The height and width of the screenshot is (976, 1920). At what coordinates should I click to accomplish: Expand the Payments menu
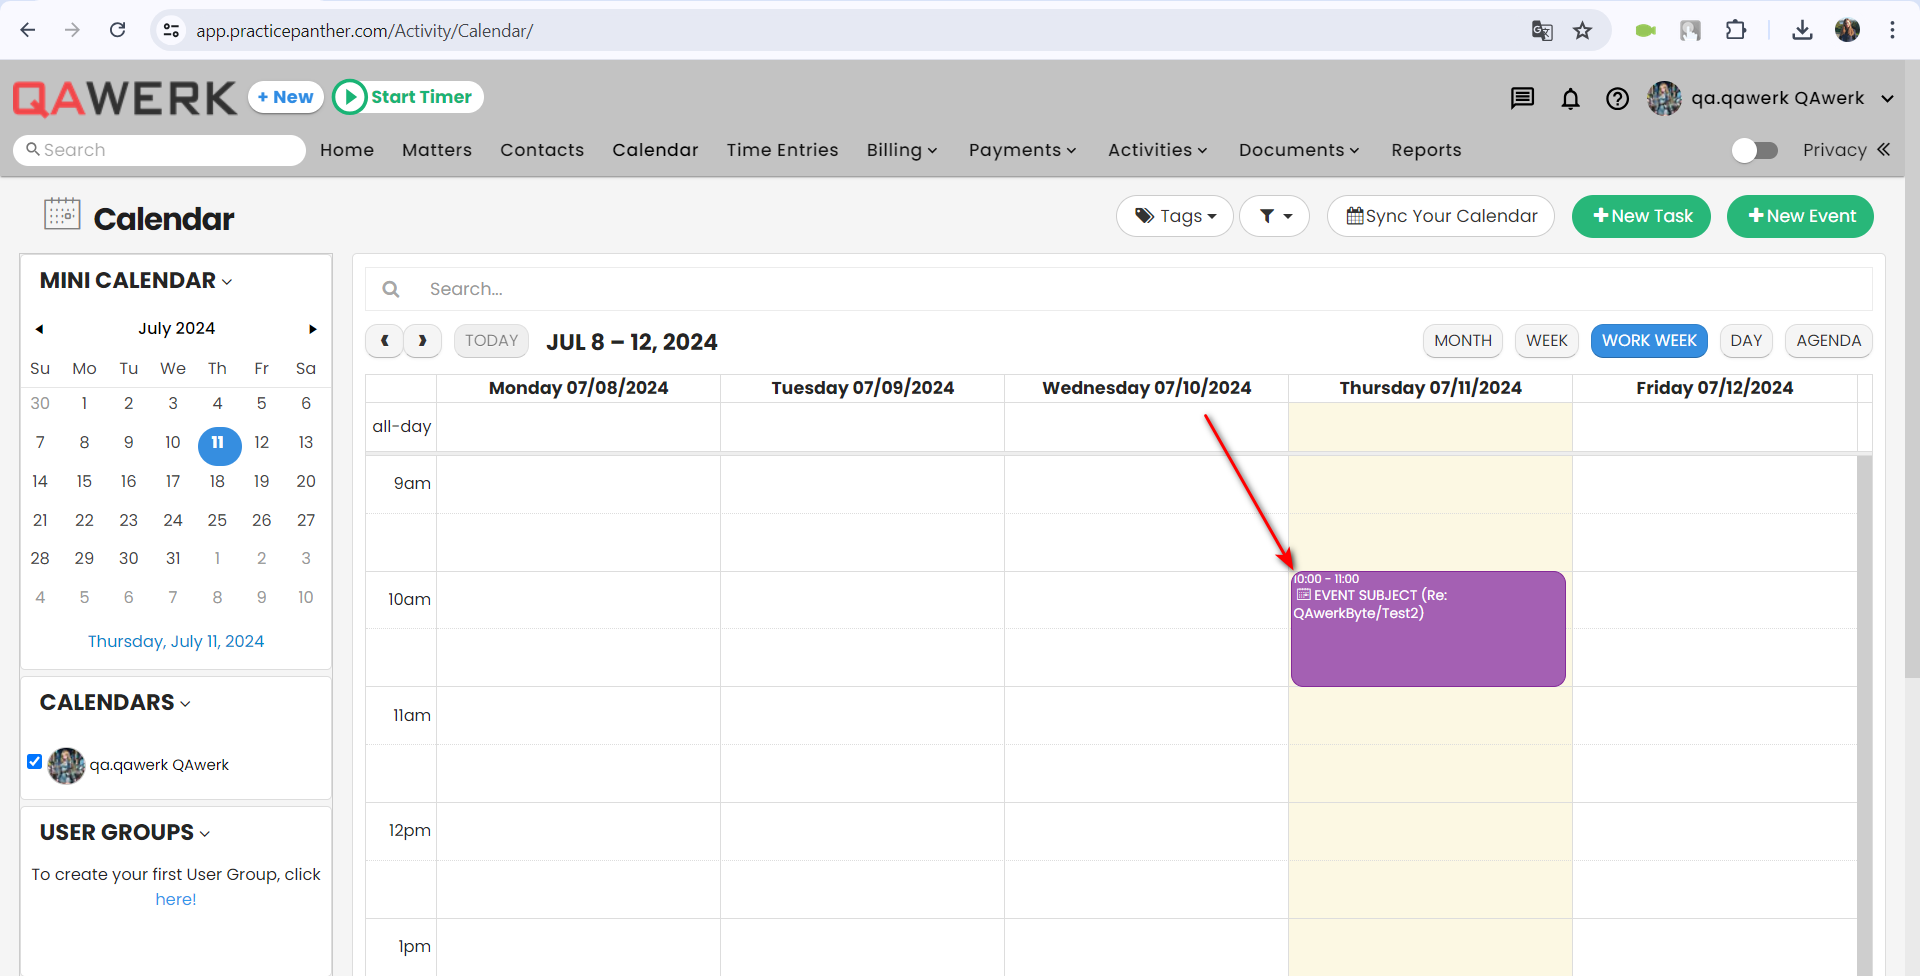1022,150
